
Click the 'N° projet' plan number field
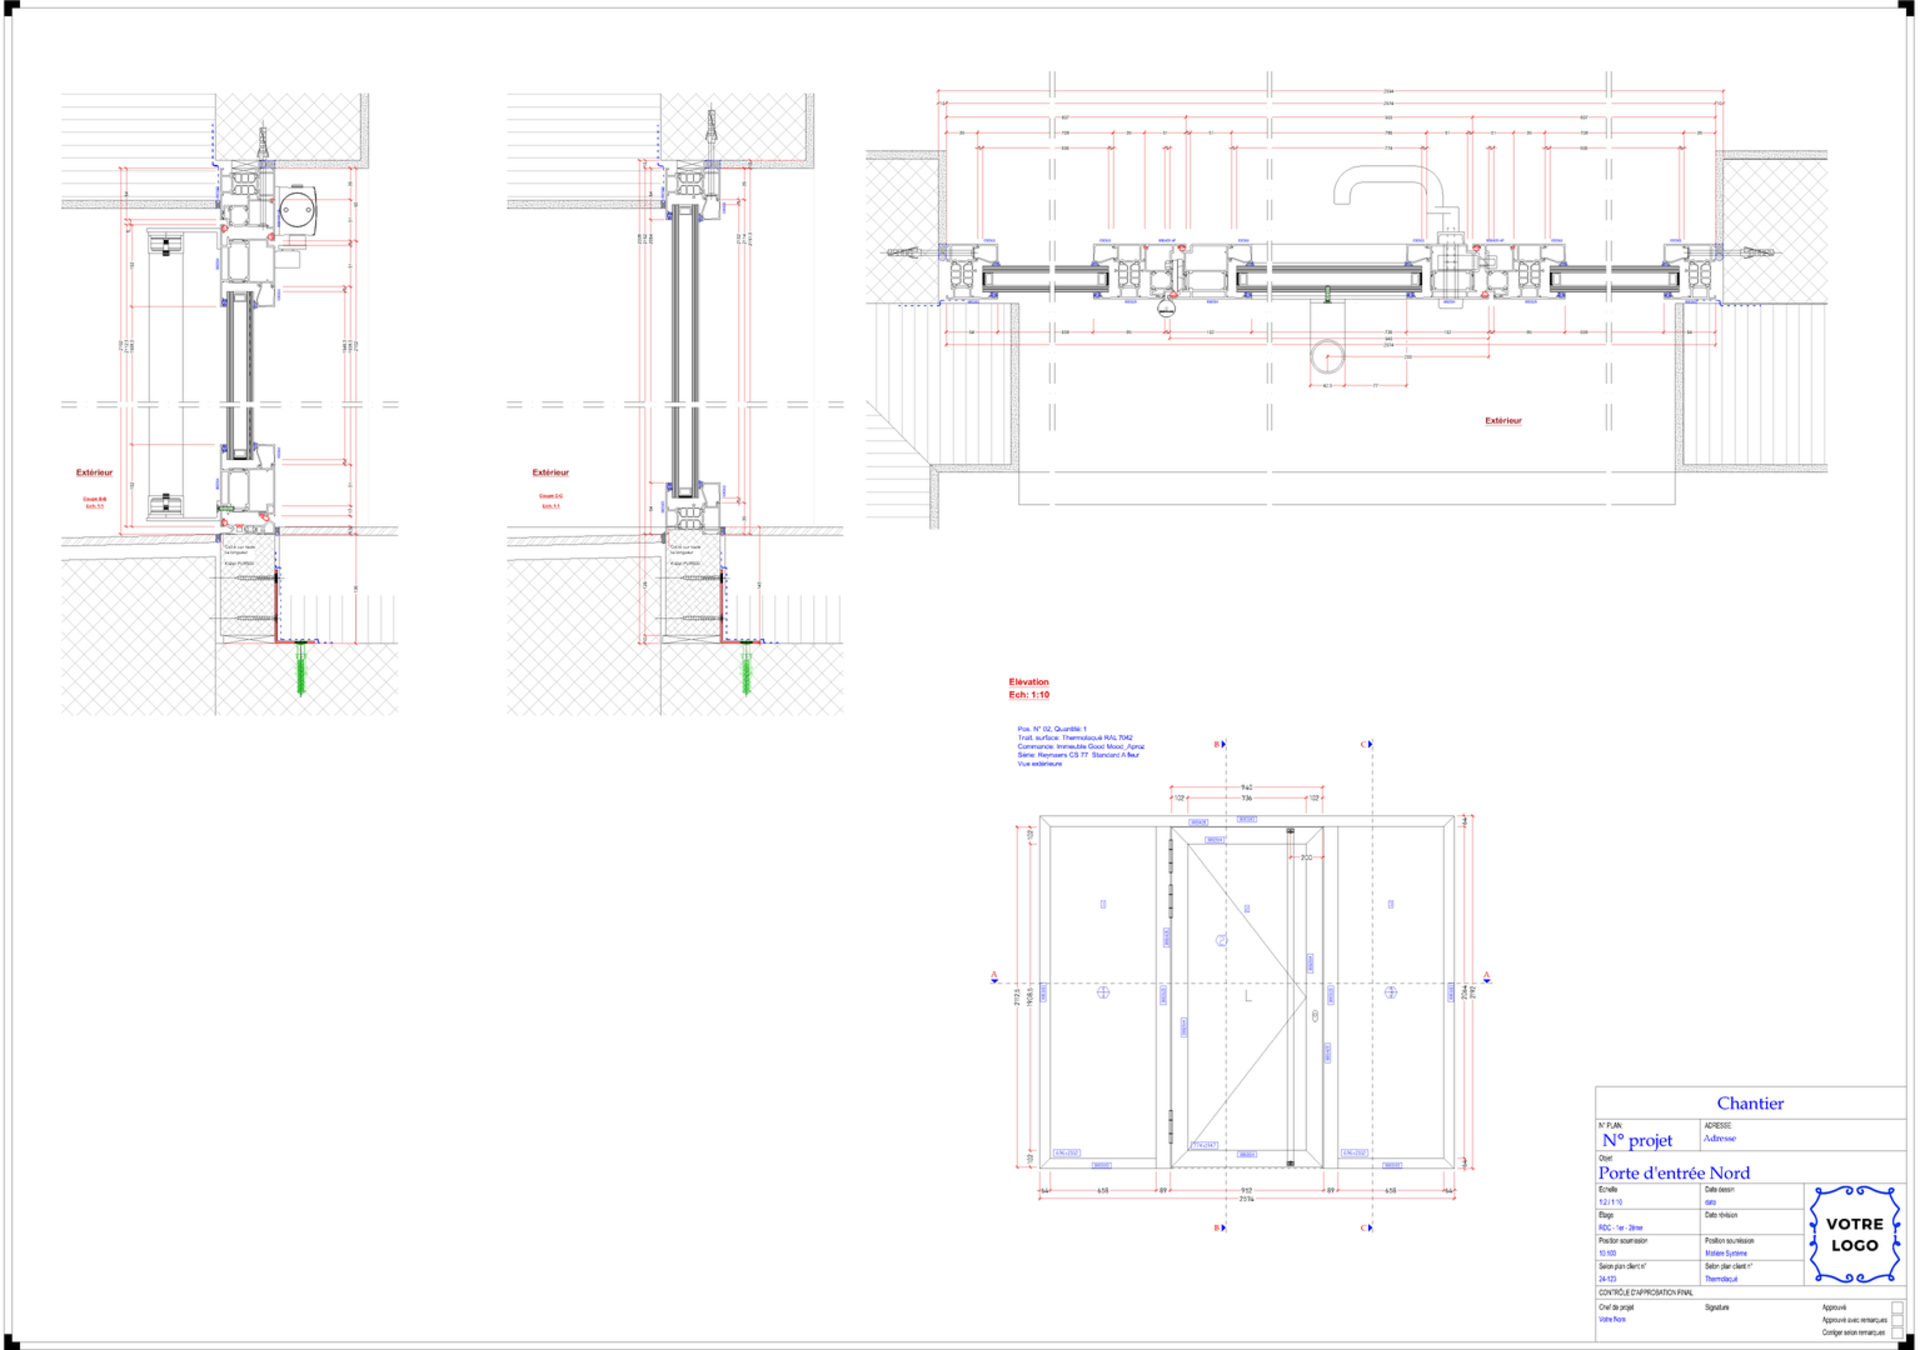1637,1140
